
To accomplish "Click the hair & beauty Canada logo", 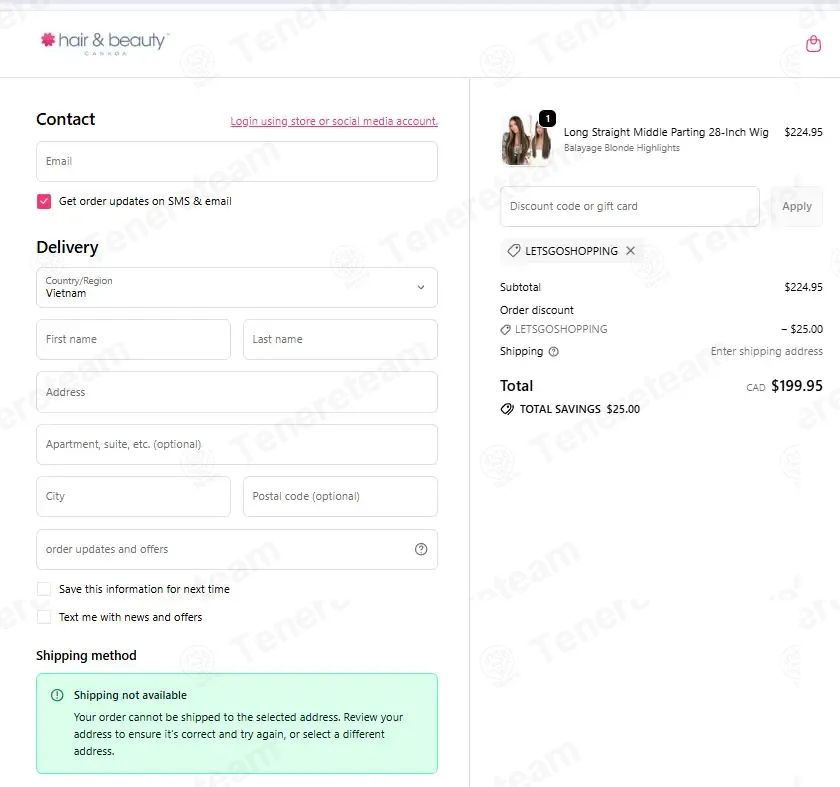I will [105, 43].
